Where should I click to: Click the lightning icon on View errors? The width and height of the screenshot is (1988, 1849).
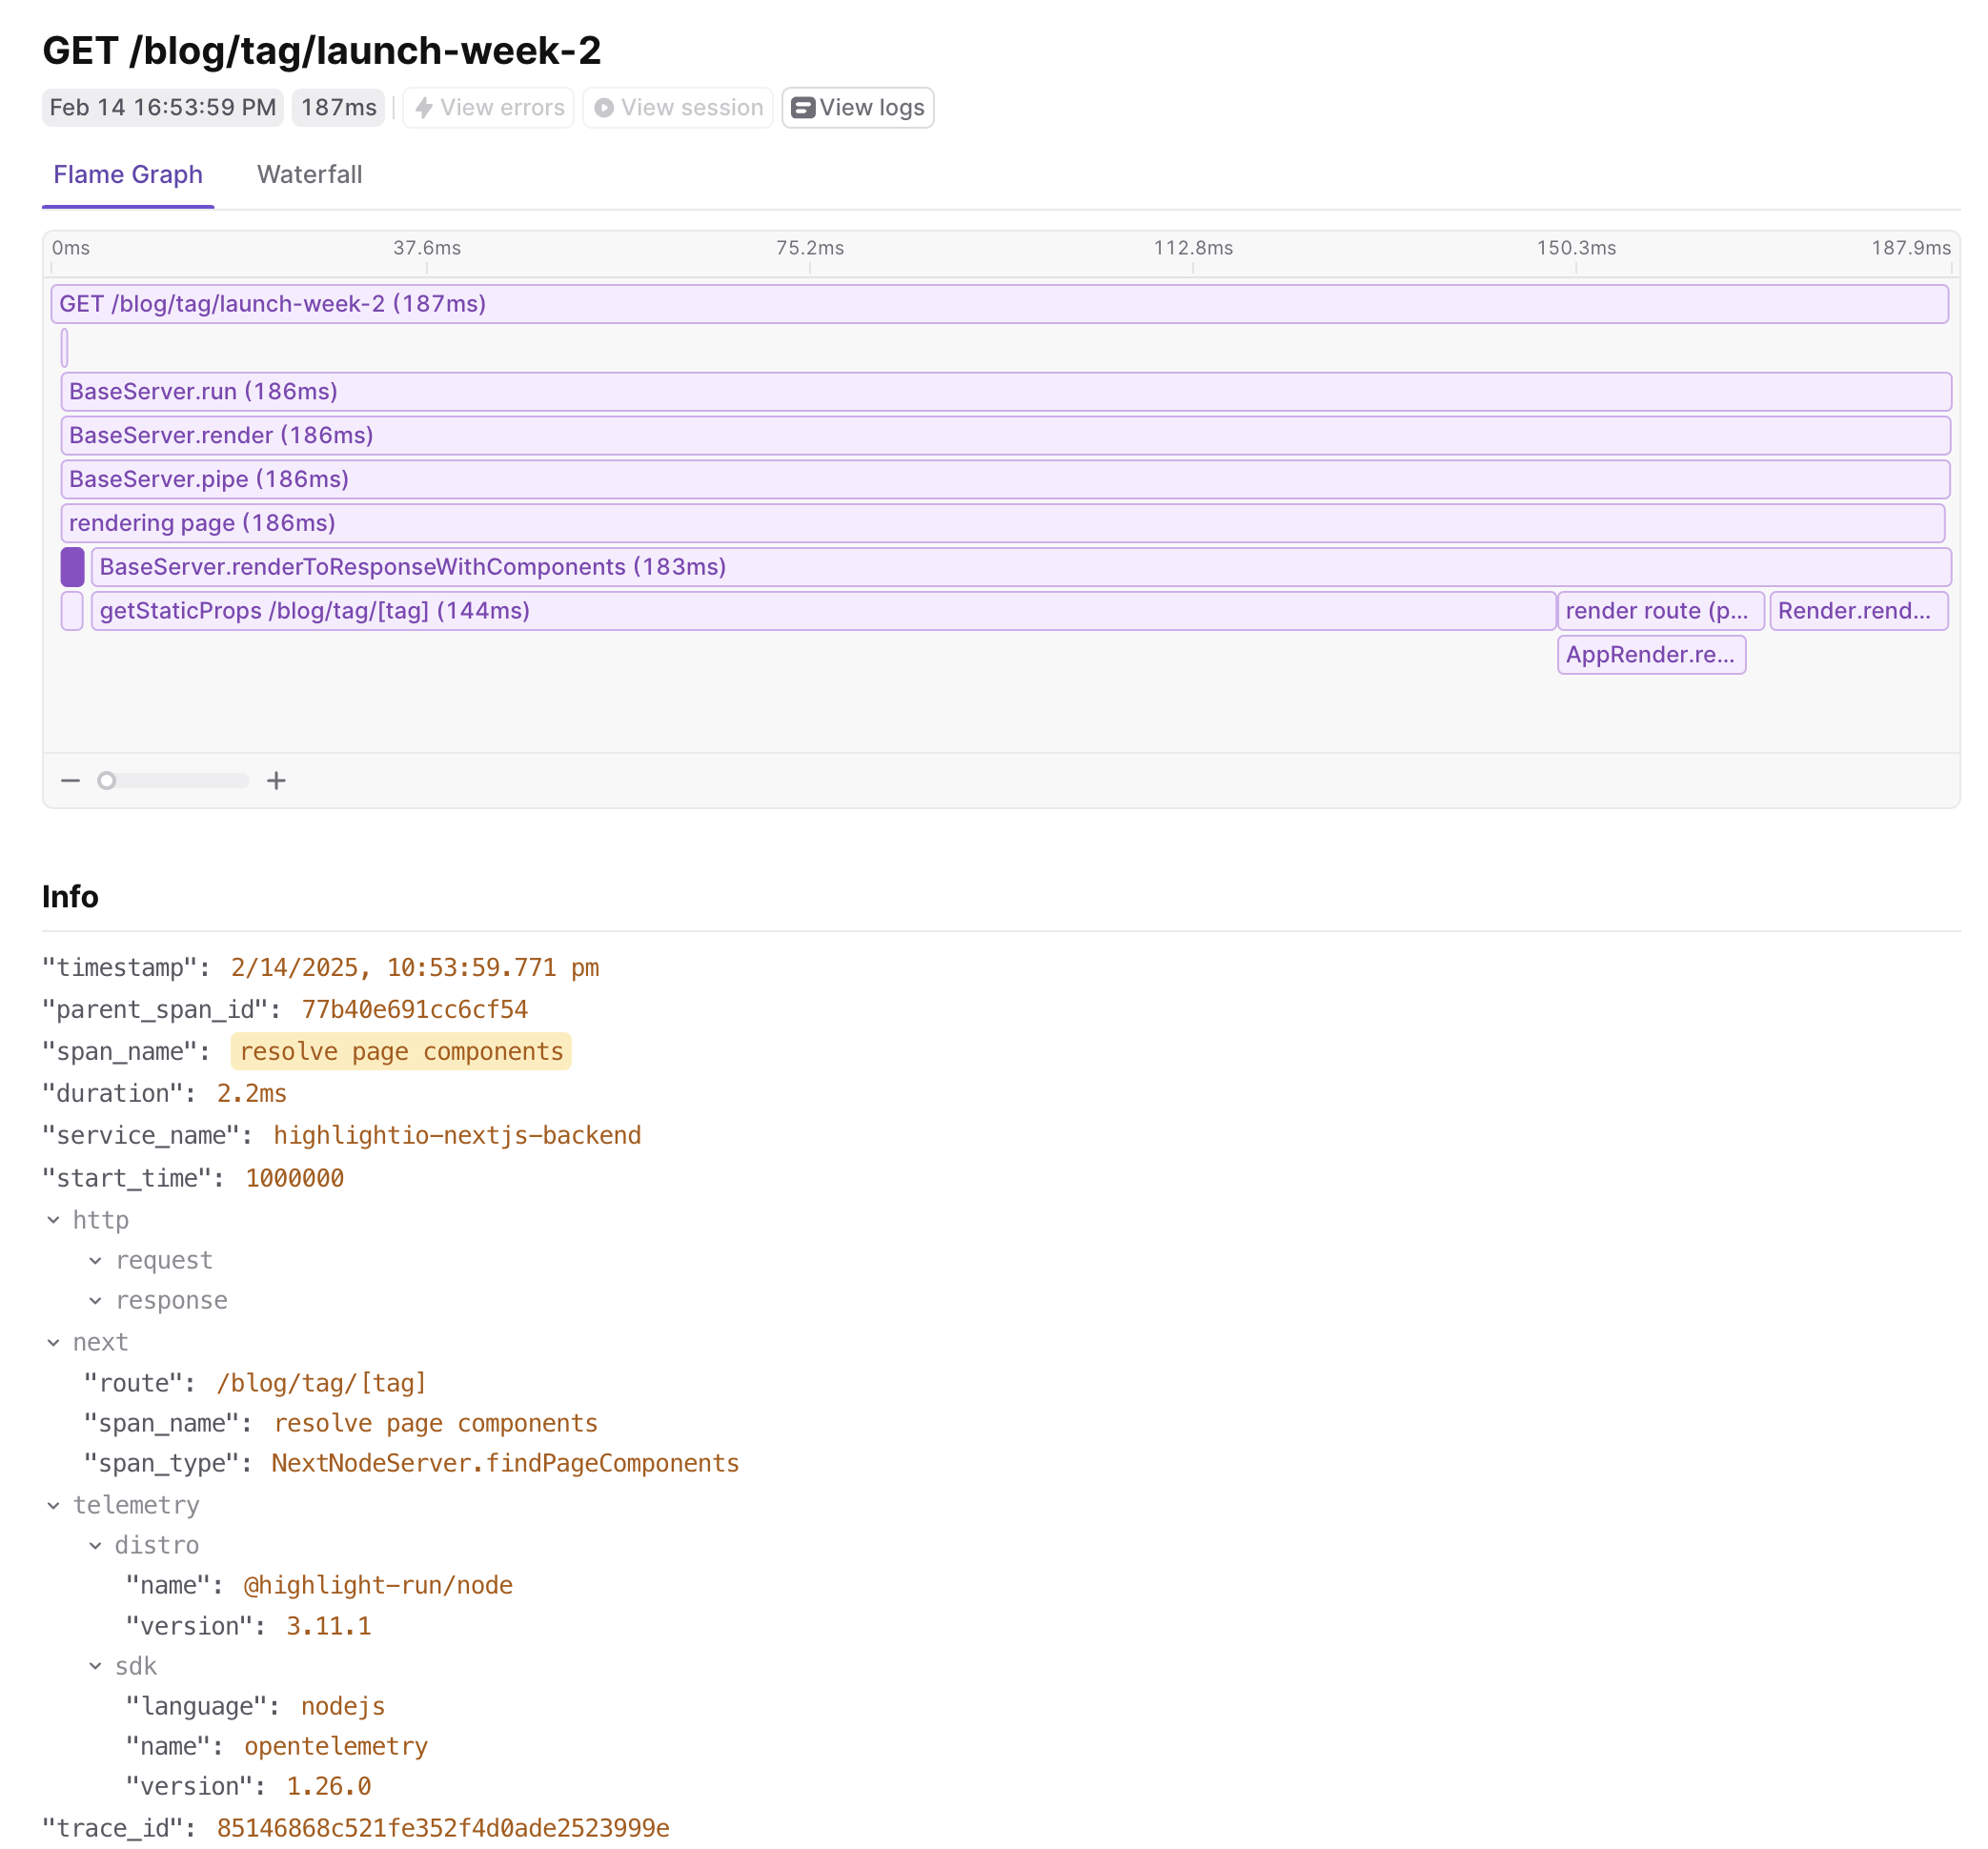click(x=424, y=107)
